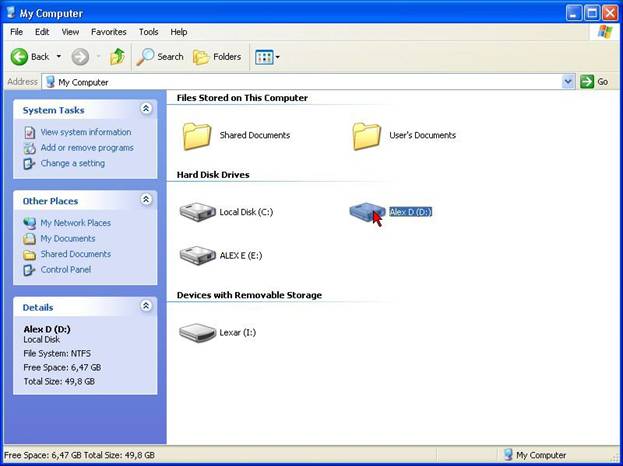Click the My Network Places globe icon
Image resolution: width=623 pixels, height=466 pixels.
(29, 223)
